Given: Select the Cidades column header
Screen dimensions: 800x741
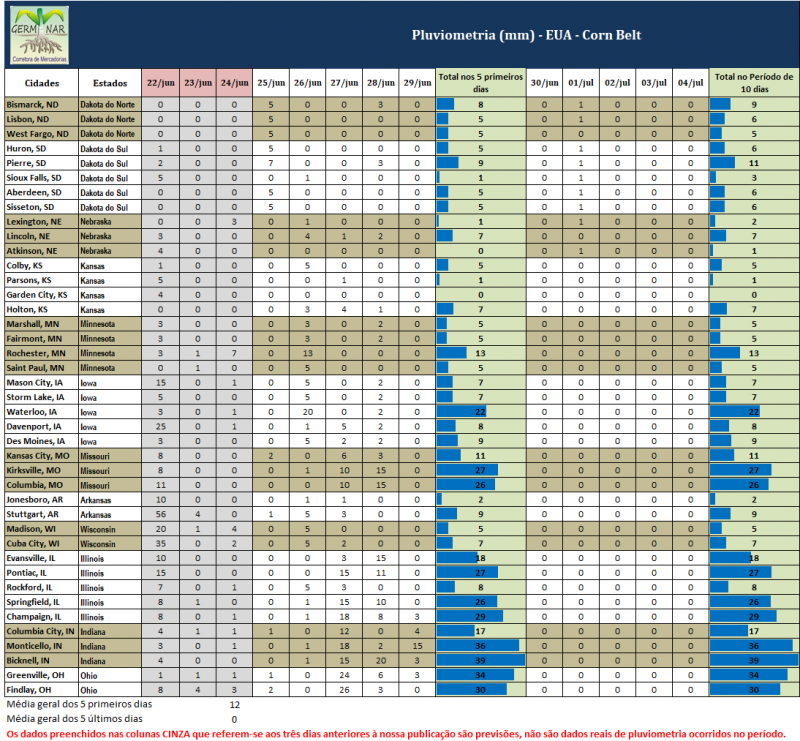Looking at the screenshot, I should 41,83.
